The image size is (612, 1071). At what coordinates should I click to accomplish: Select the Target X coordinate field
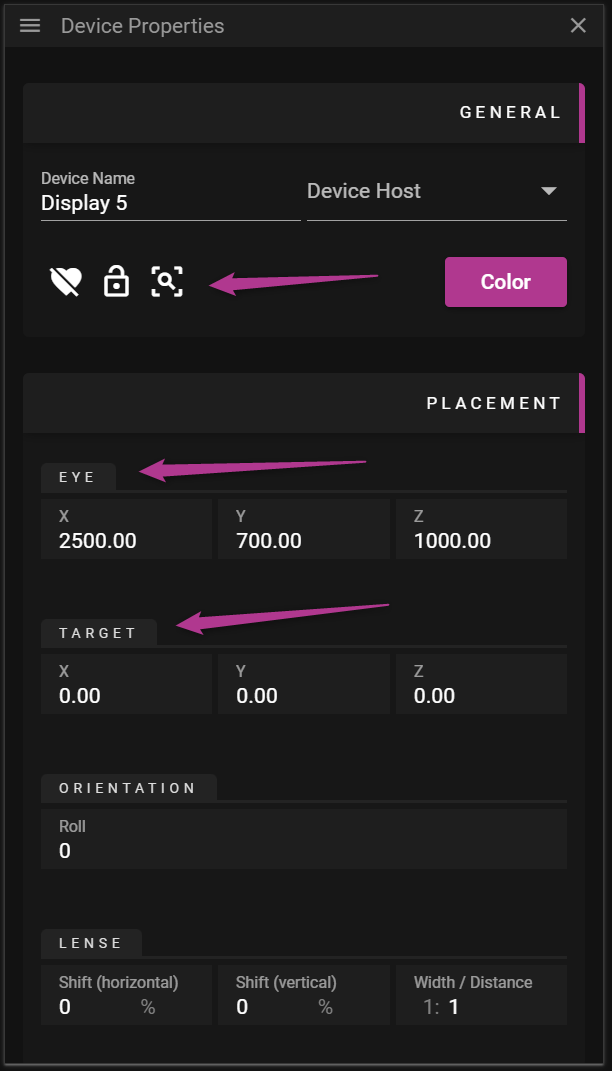[x=127, y=696]
